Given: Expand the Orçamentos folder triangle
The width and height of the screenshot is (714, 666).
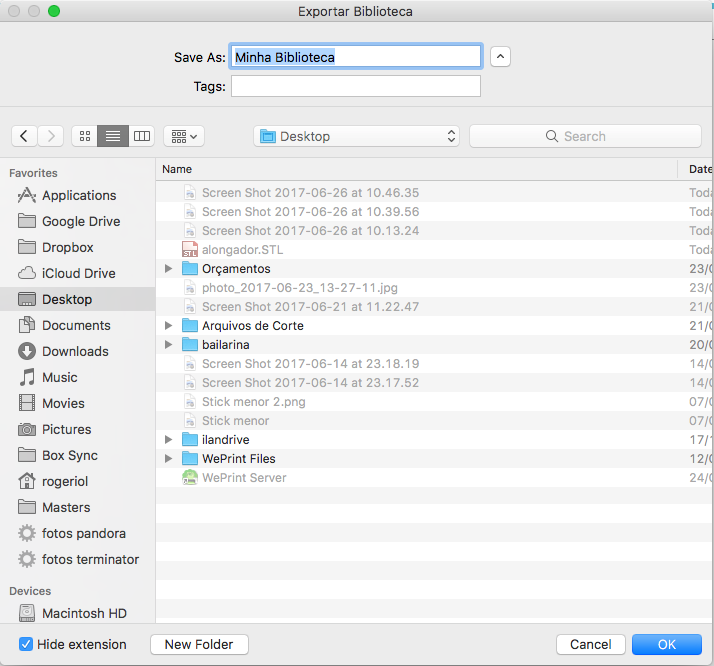Looking at the screenshot, I should 168,269.
